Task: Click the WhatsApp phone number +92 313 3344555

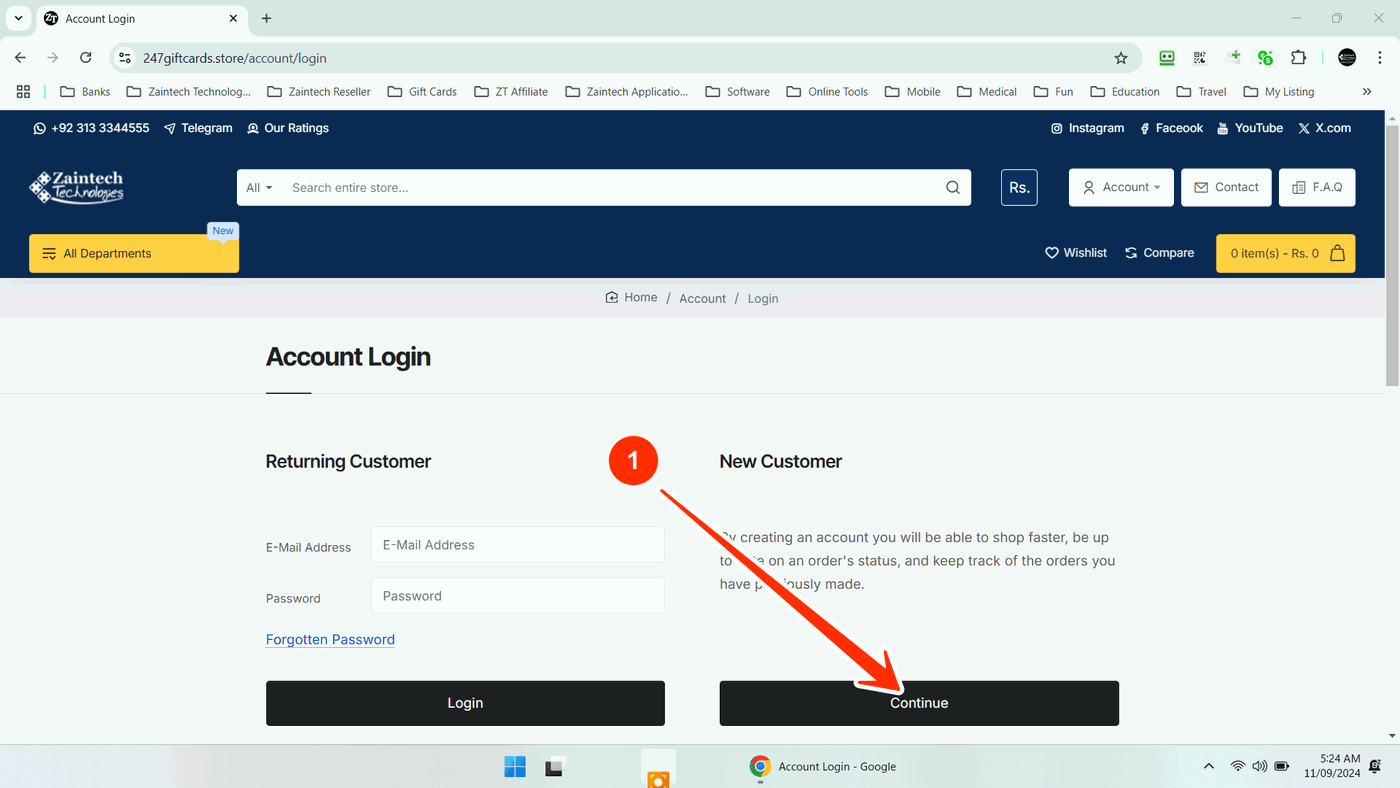Action: click(91, 128)
